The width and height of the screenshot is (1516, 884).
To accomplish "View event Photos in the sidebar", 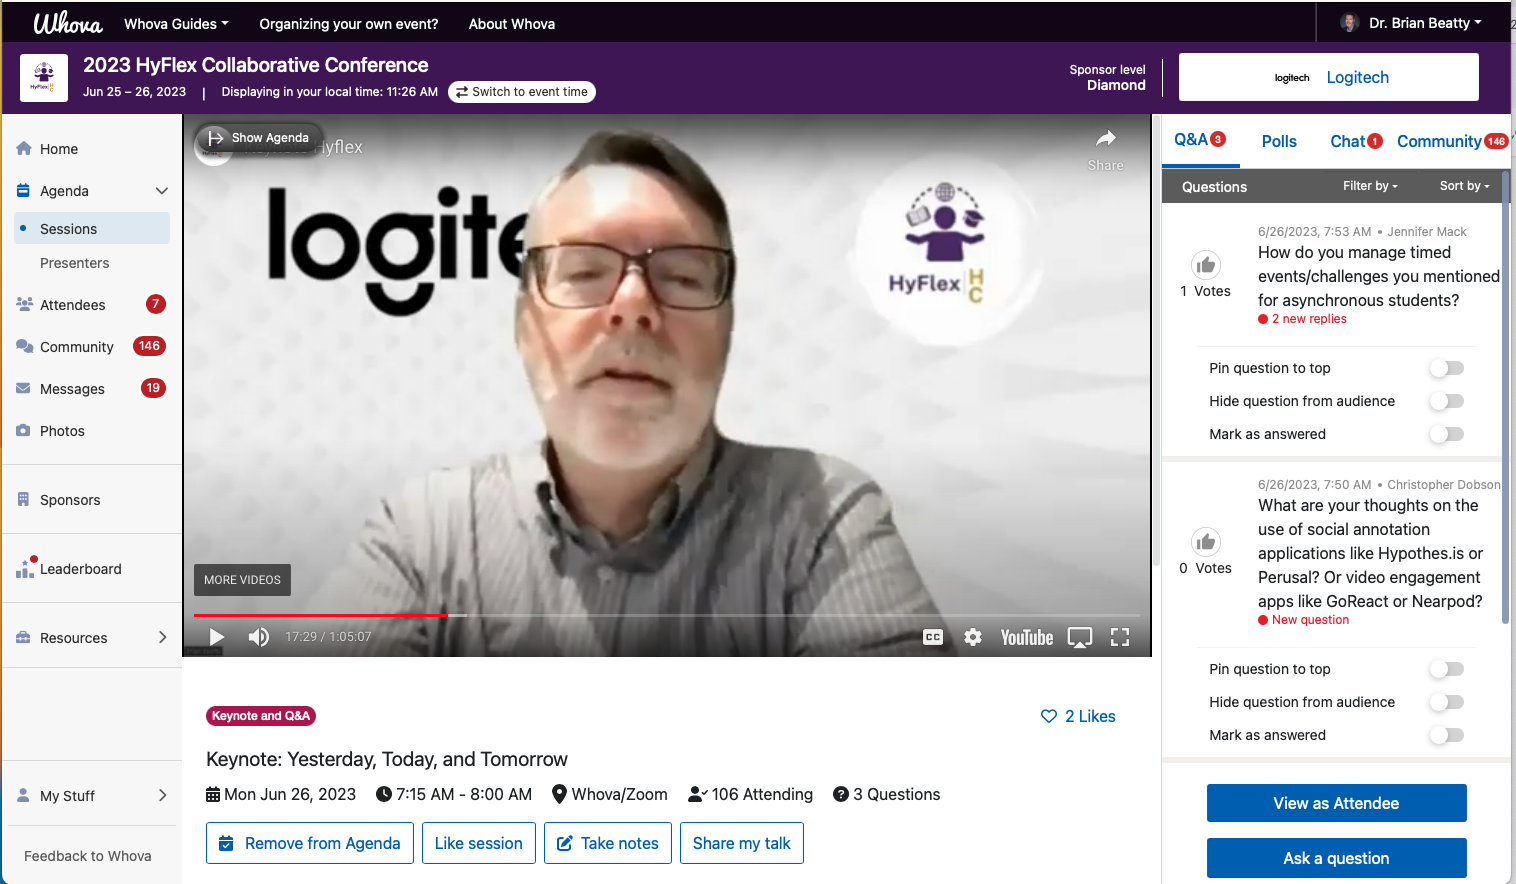I will point(60,430).
